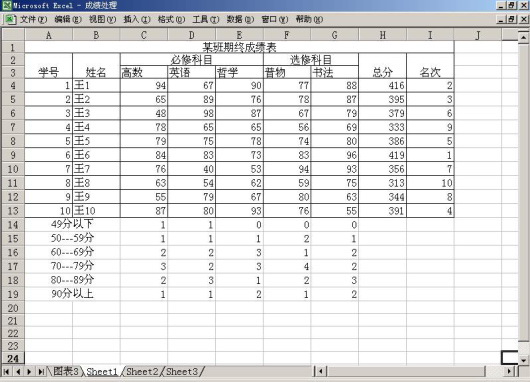Viewport: 530px width, 382px height.
Task: Select the name cell 王10
Action: click(96, 211)
